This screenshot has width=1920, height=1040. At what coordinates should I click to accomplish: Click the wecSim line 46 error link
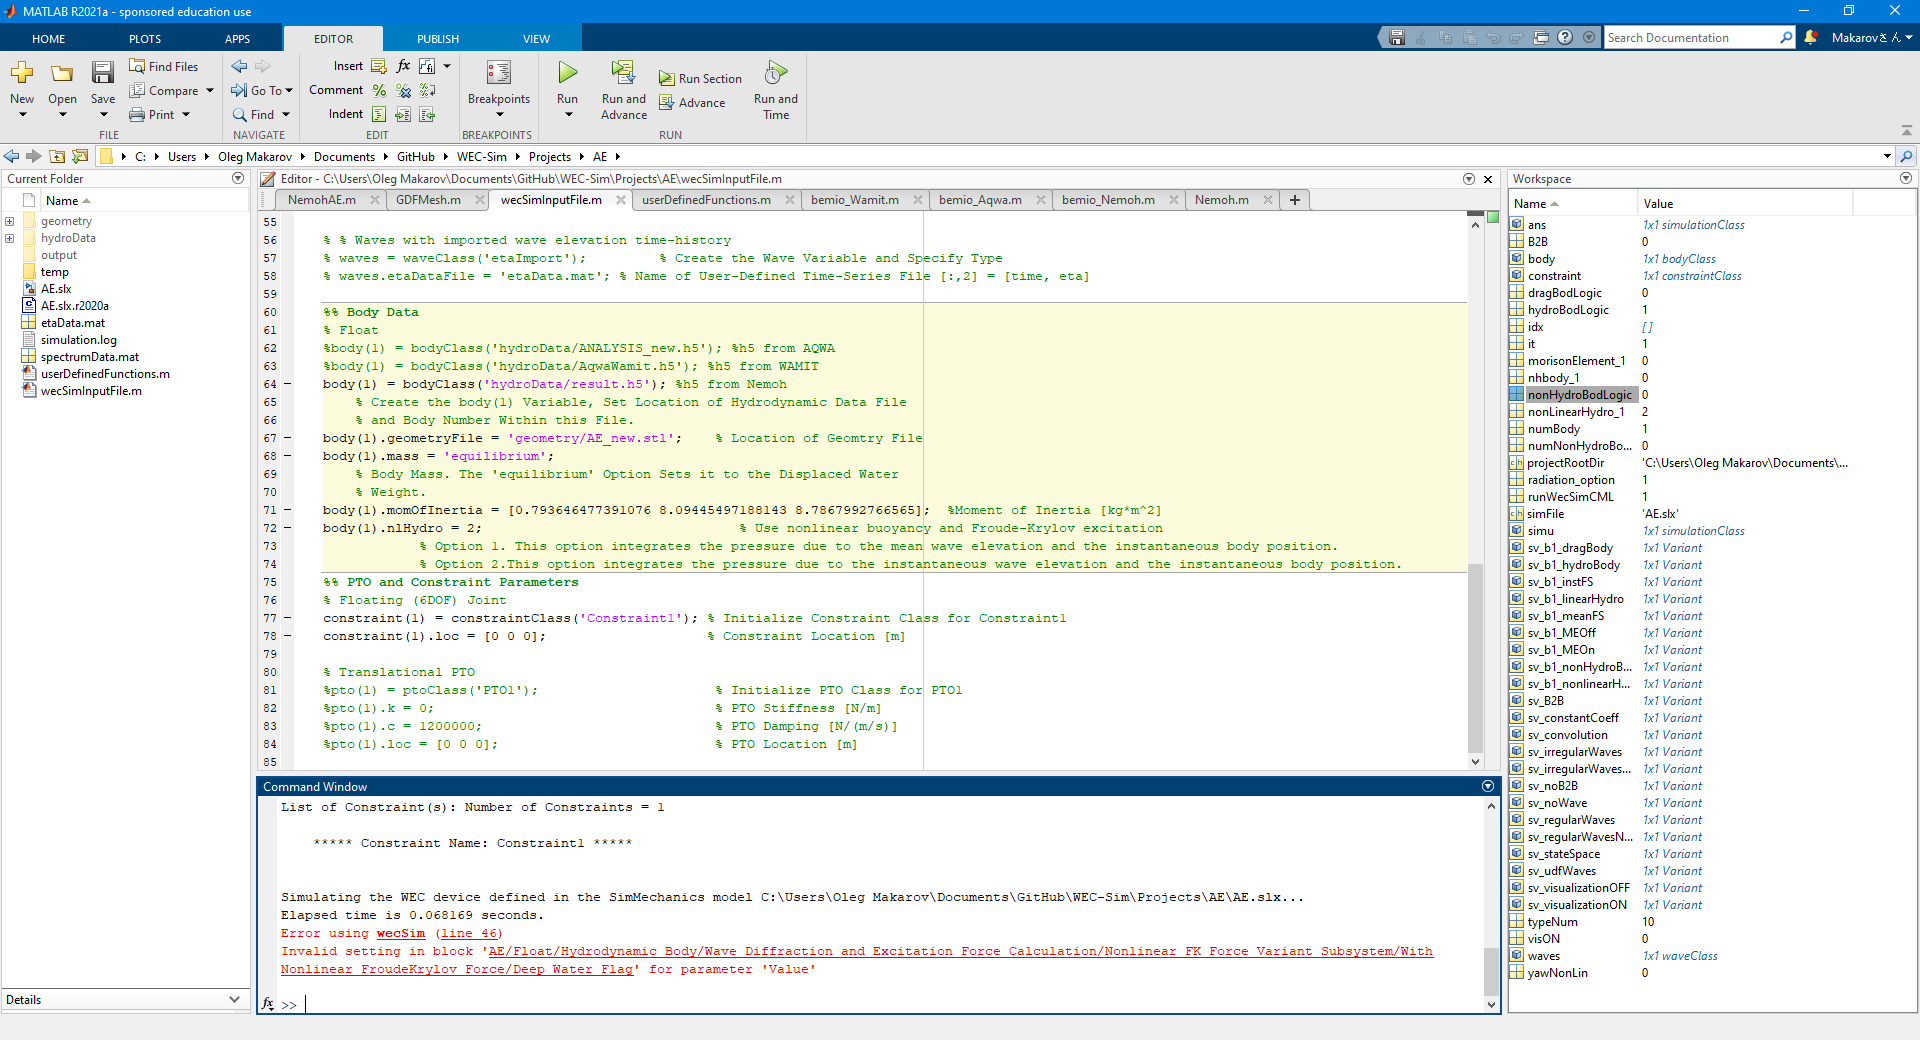coord(469,933)
